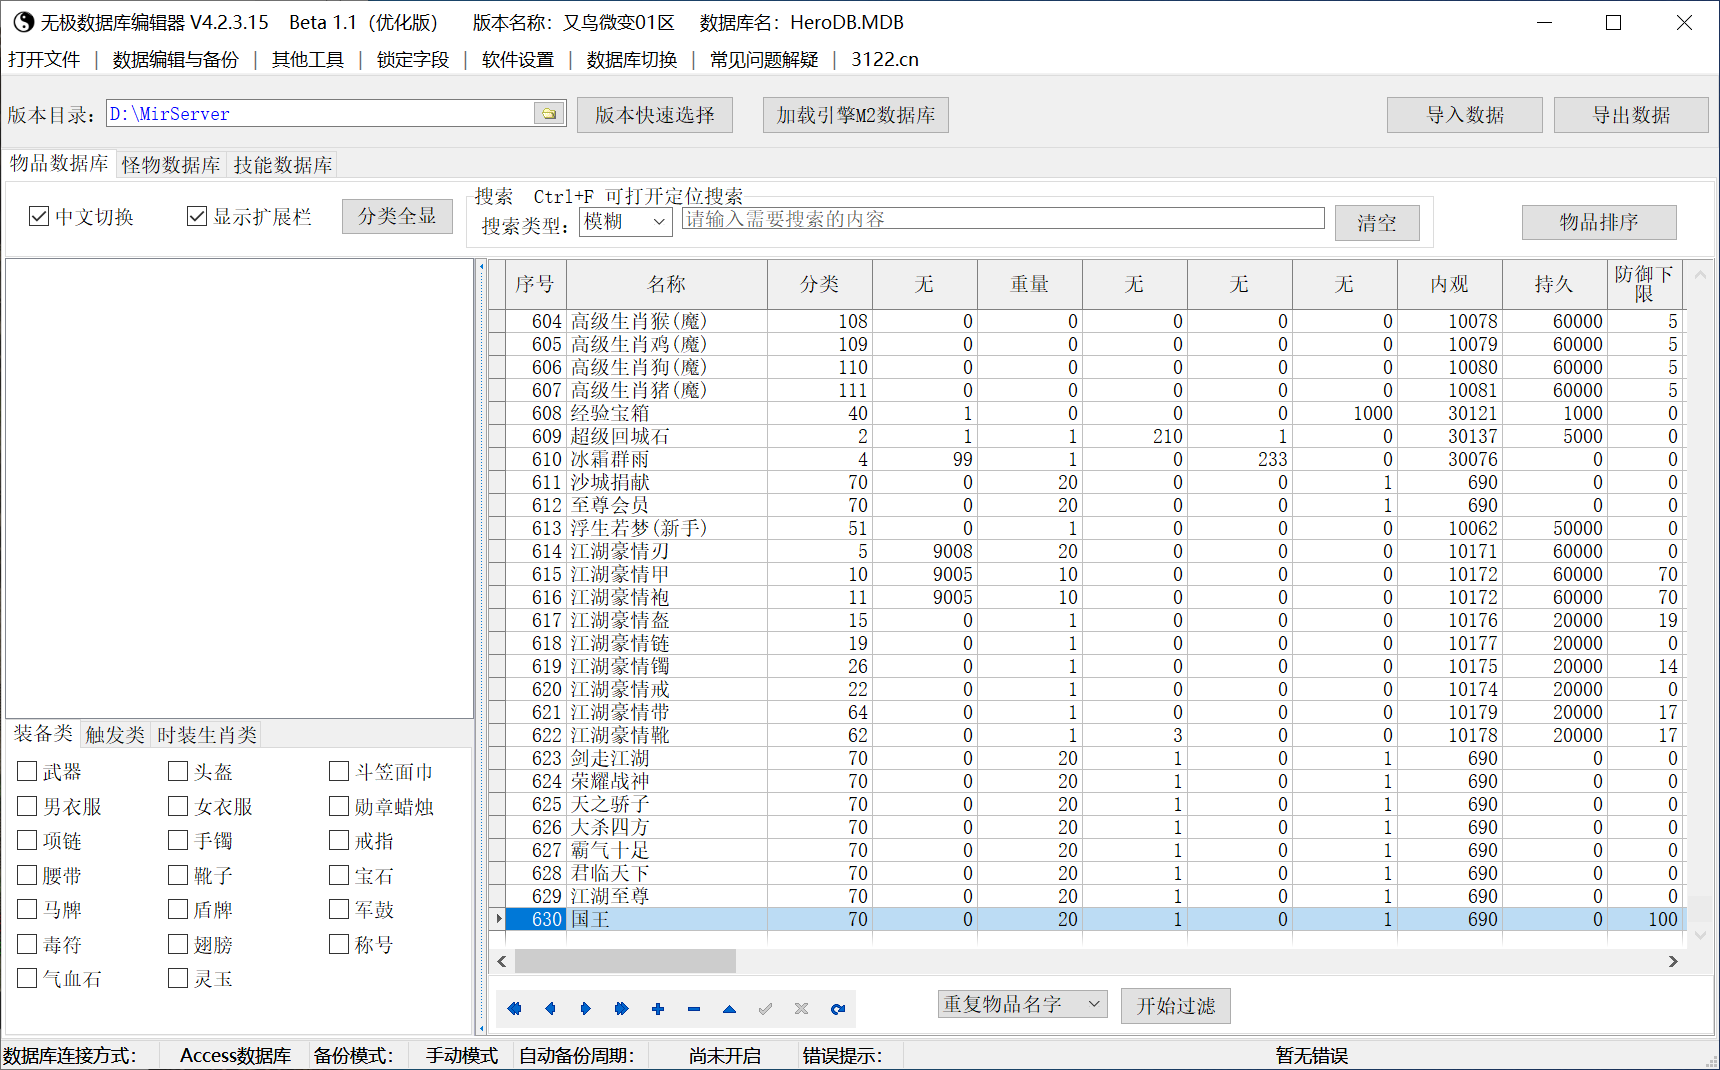Screen dimensions: 1720x1070
Task: Click the search content input field
Action: (x=1003, y=219)
